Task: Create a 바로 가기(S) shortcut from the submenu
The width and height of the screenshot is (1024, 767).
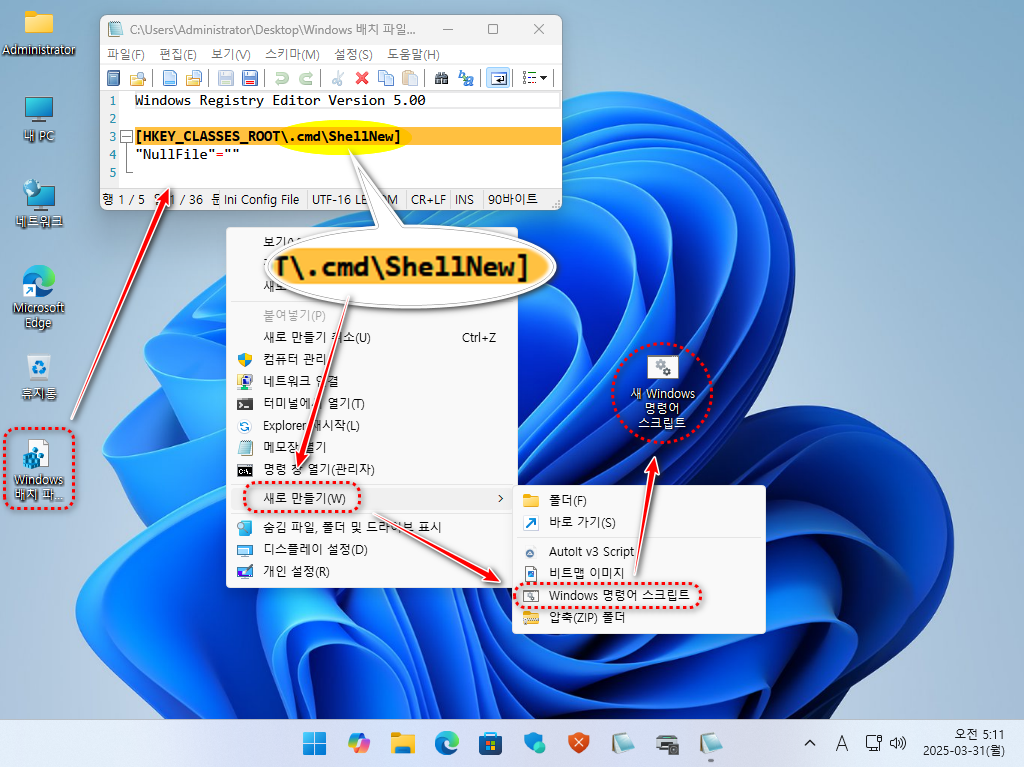Action: coord(639,523)
